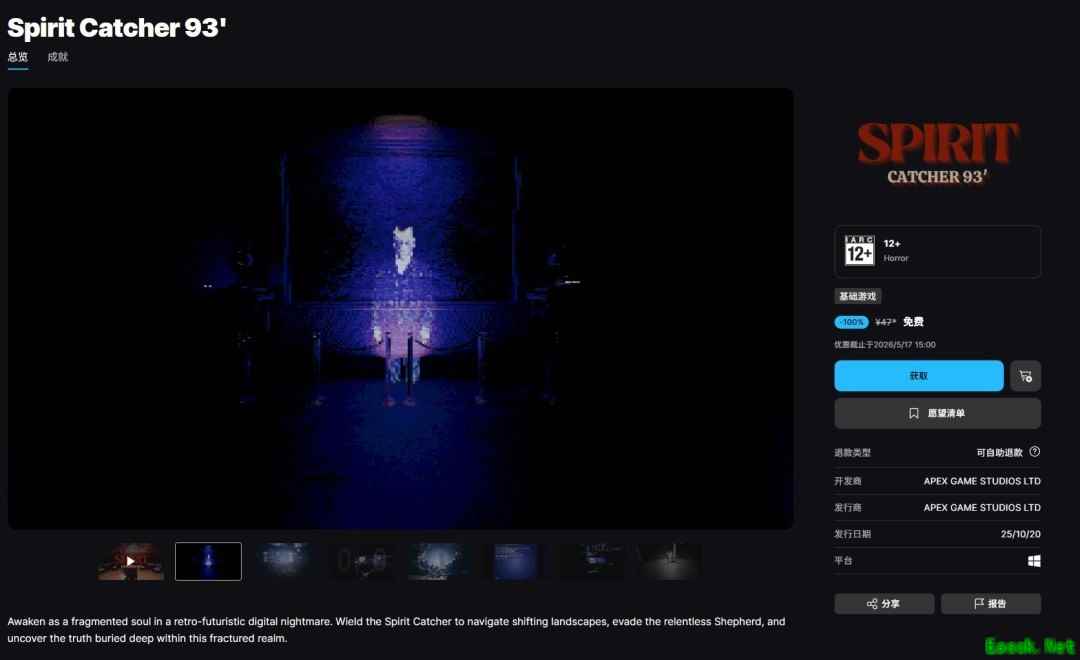The width and height of the screenshot is (1080, 660).
Task: Click the struck-through ¥47 original price
Action: [x=885, y=322]
